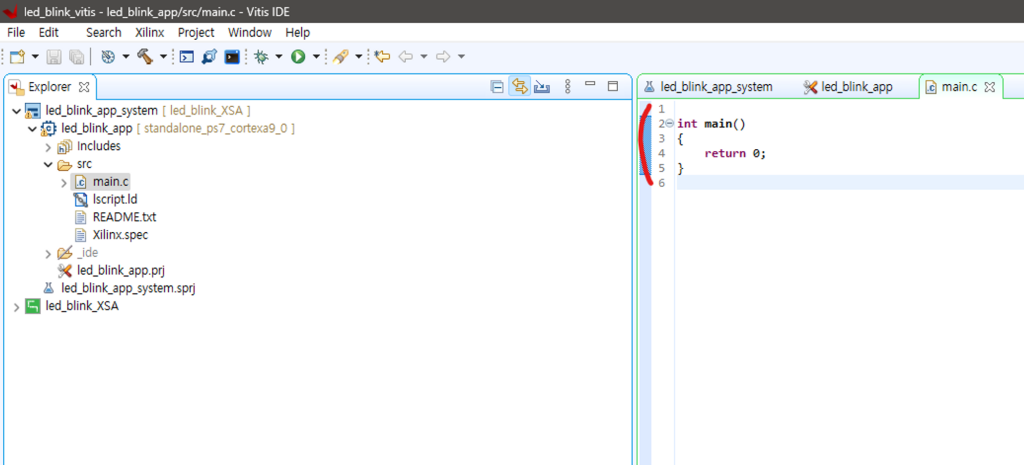Expand the Includes folder
This screenshot has height=465, width=1024.
coord(48,146)
